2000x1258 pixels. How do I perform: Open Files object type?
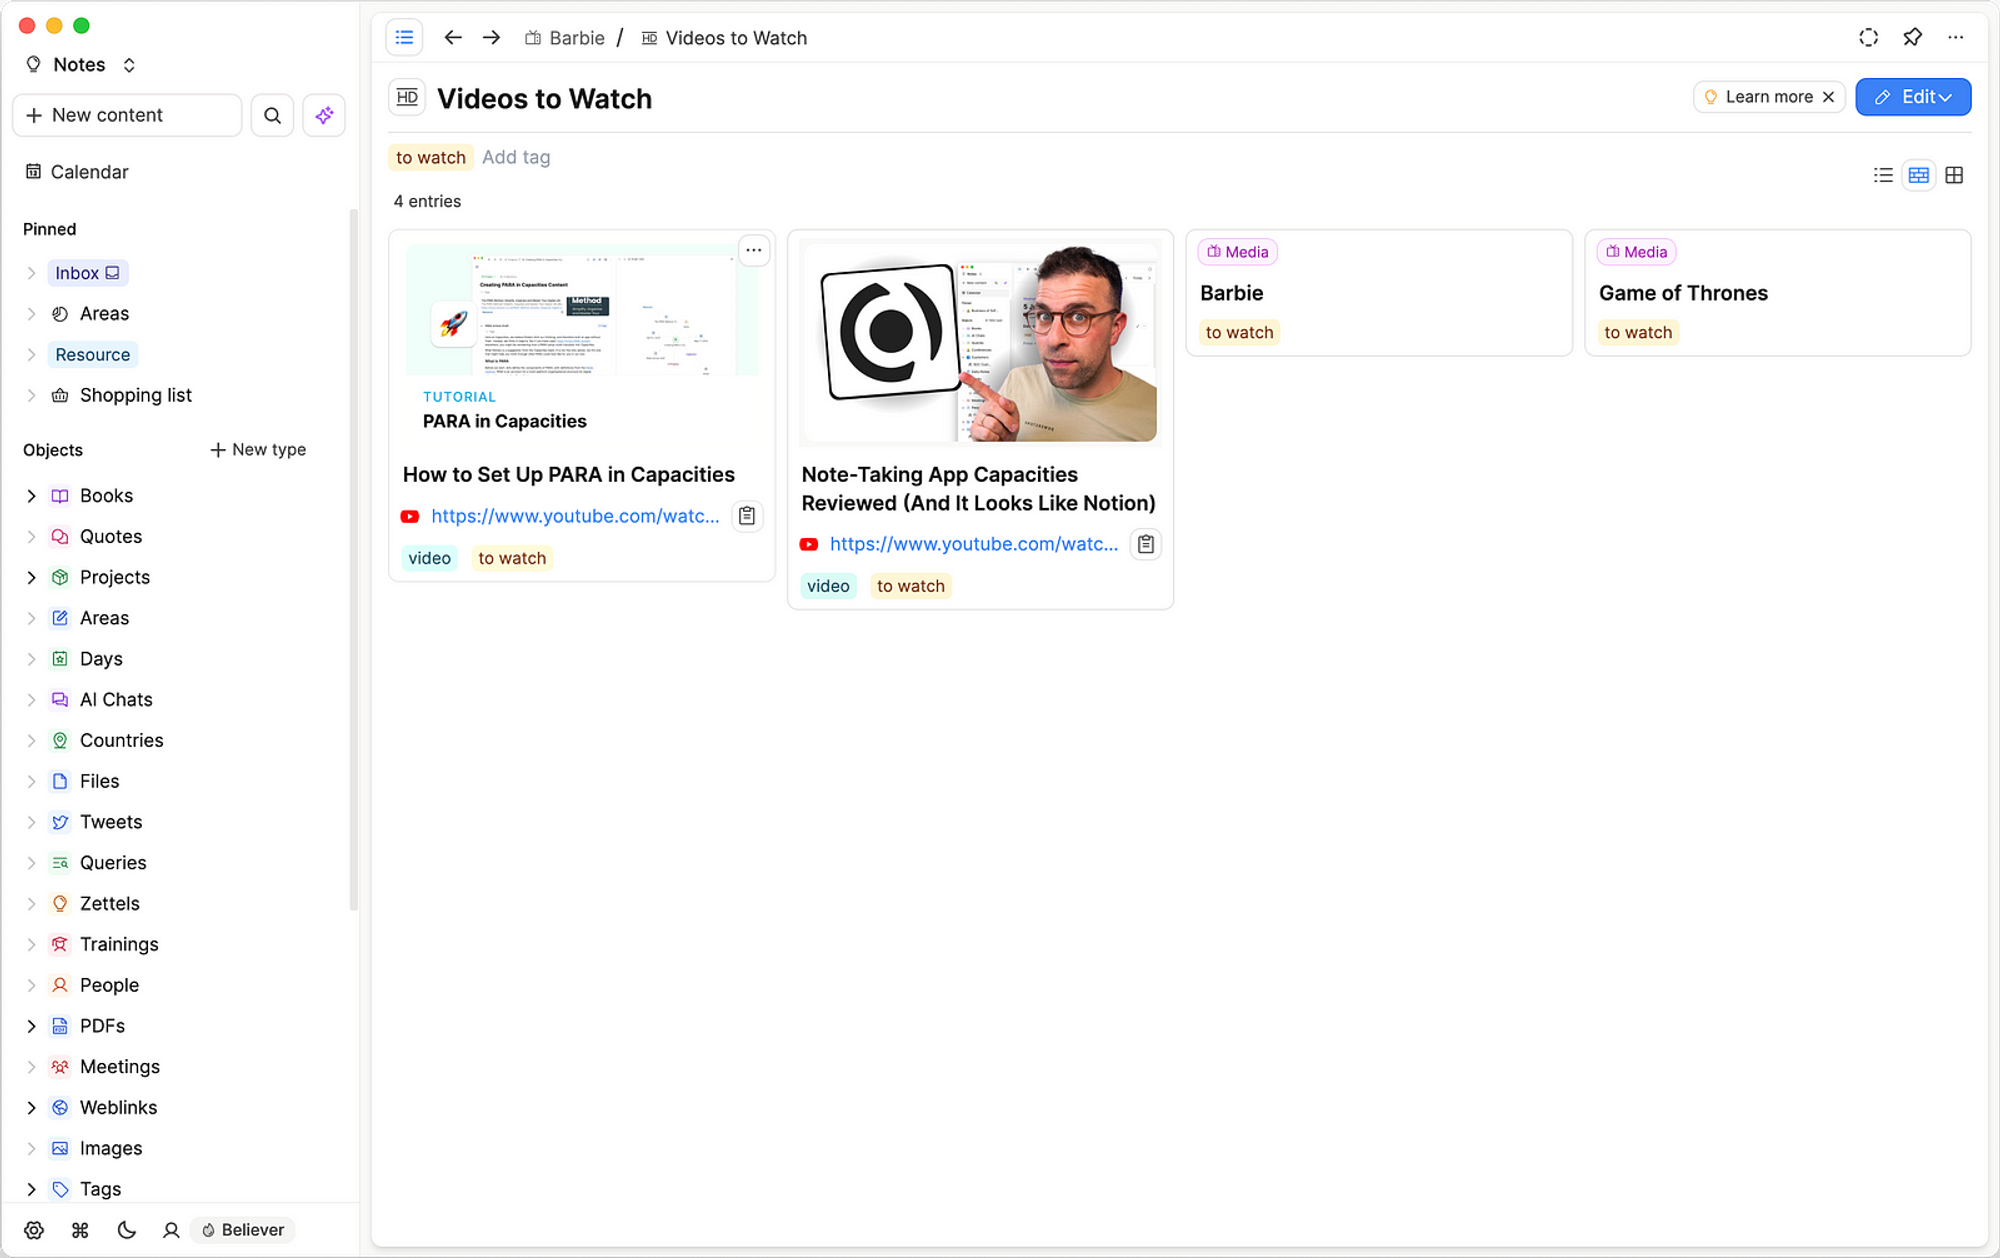point(99,782)
